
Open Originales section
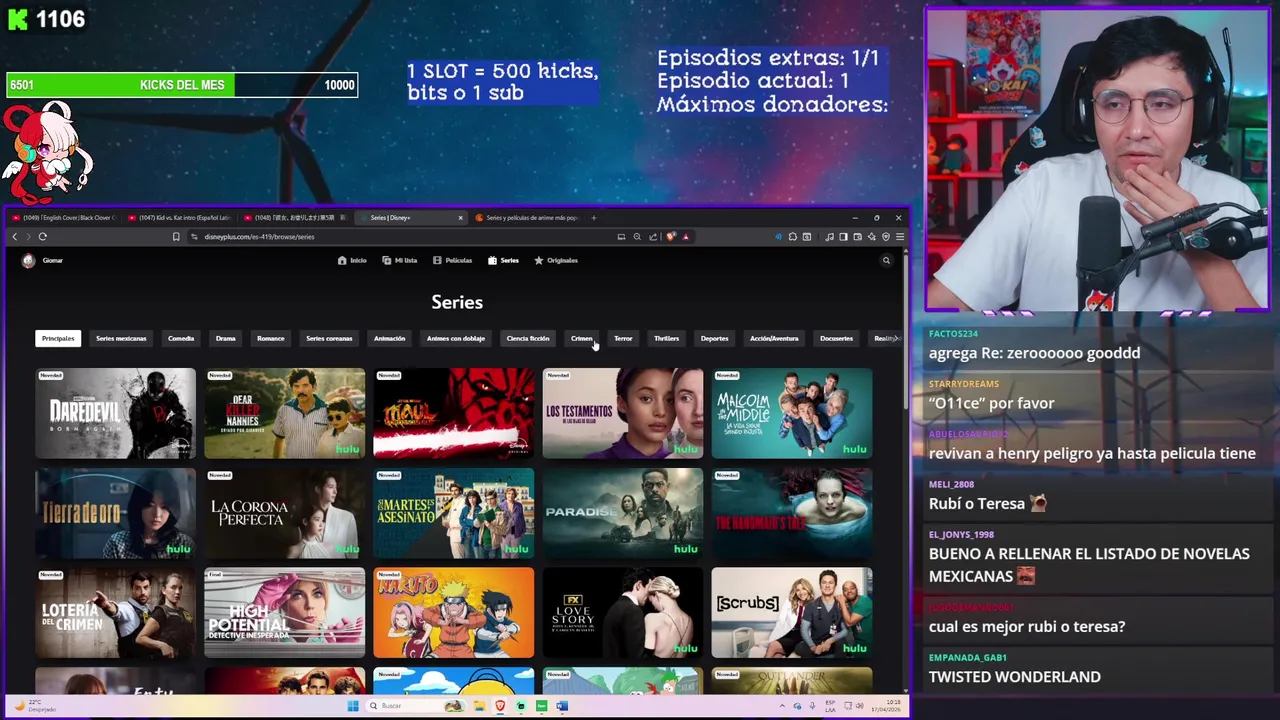point(556,261)
